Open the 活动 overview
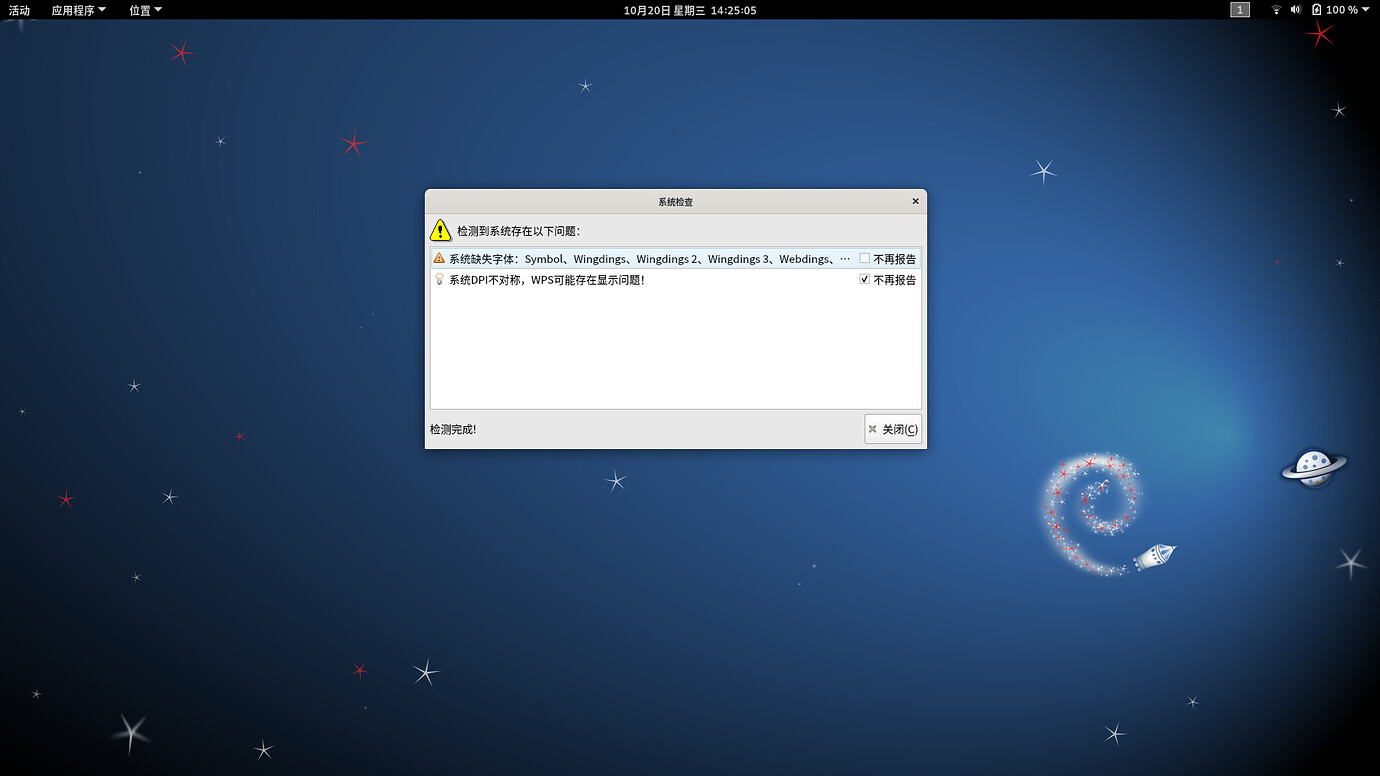The image size is (1380, 776). [x=19, y=10]
